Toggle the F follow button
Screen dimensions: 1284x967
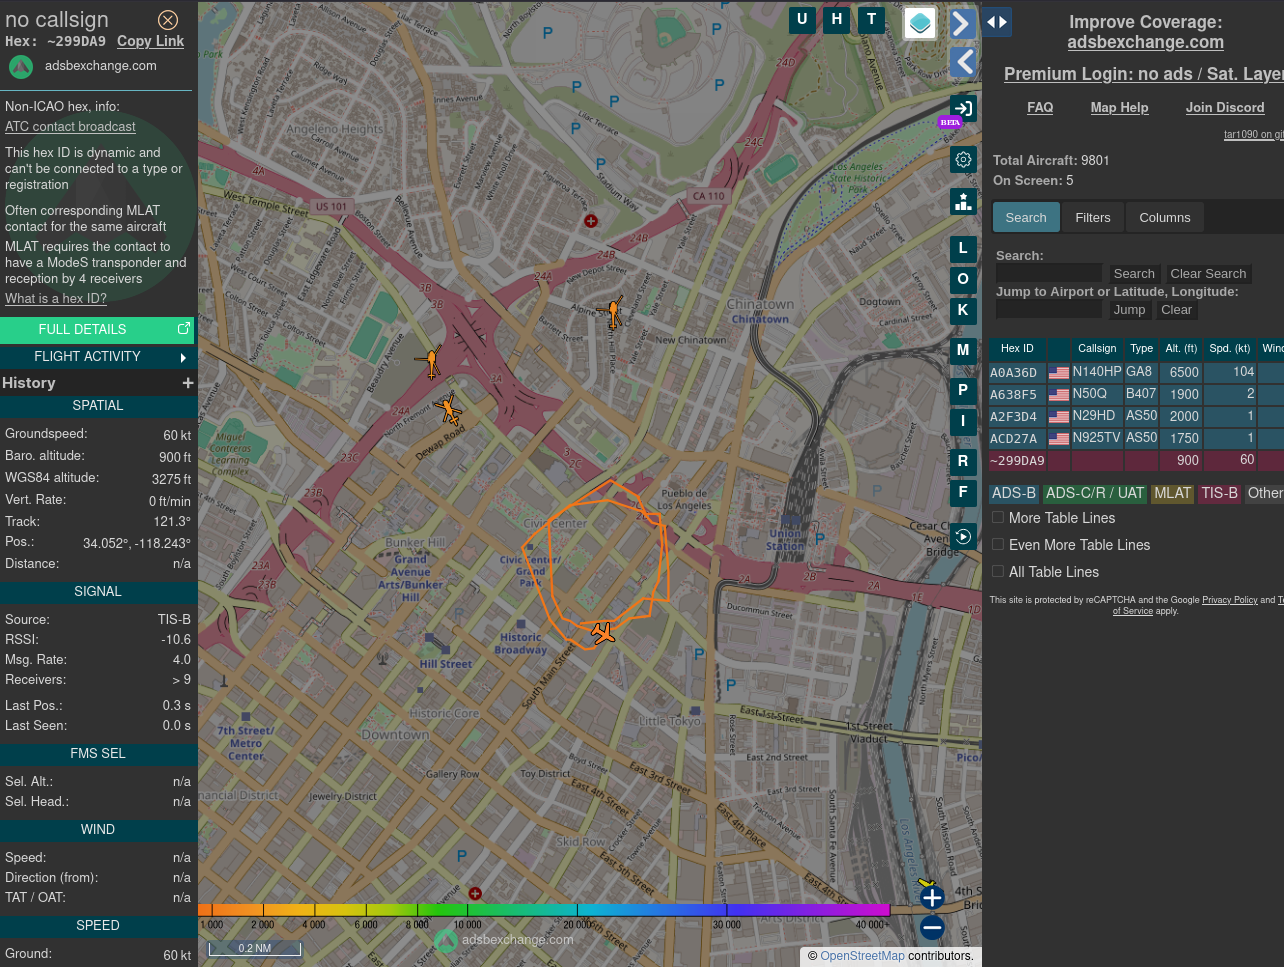(963, 493)
